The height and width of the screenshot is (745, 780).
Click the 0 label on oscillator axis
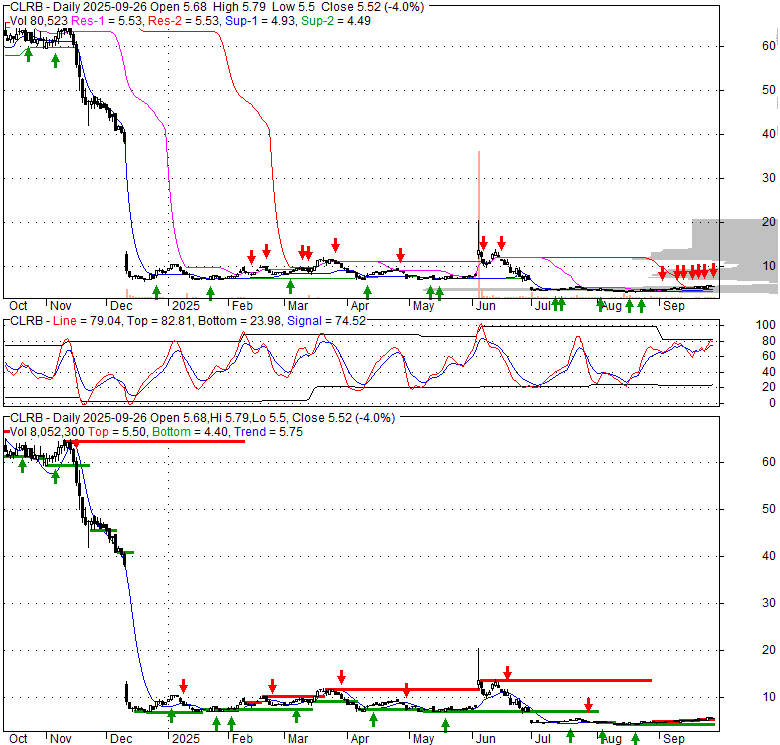772,402
